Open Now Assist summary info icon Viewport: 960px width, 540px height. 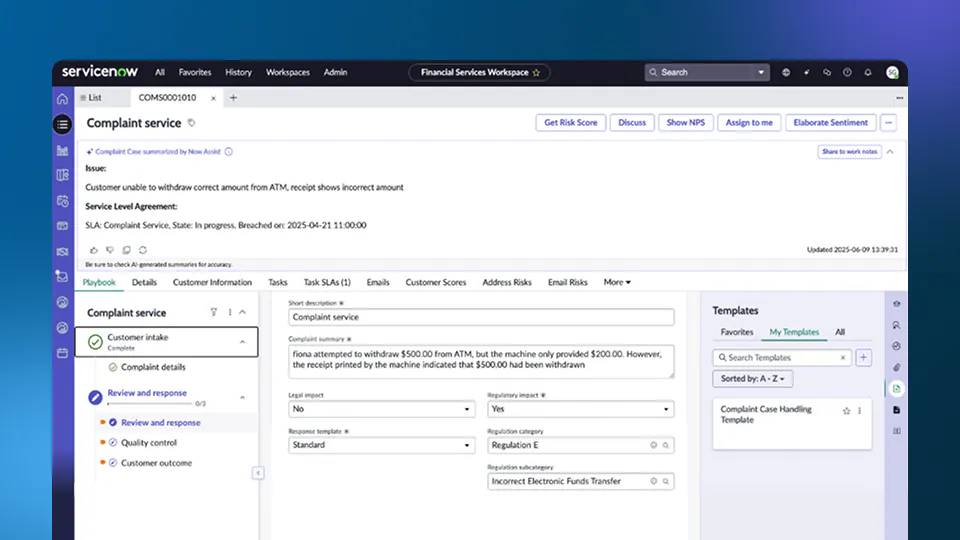click(228, 151)
